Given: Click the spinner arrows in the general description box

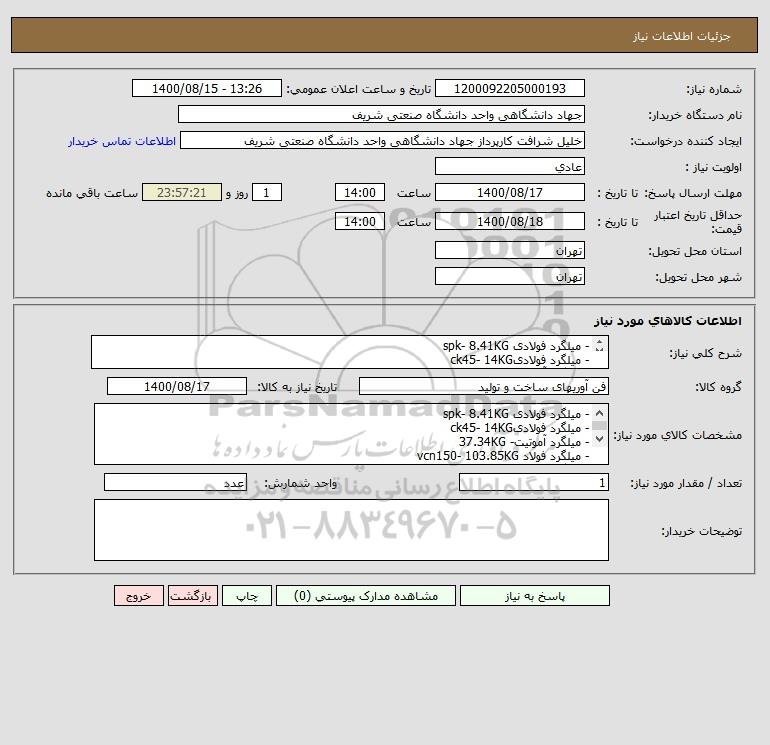Looking at the screenshot, I should 599,346.
